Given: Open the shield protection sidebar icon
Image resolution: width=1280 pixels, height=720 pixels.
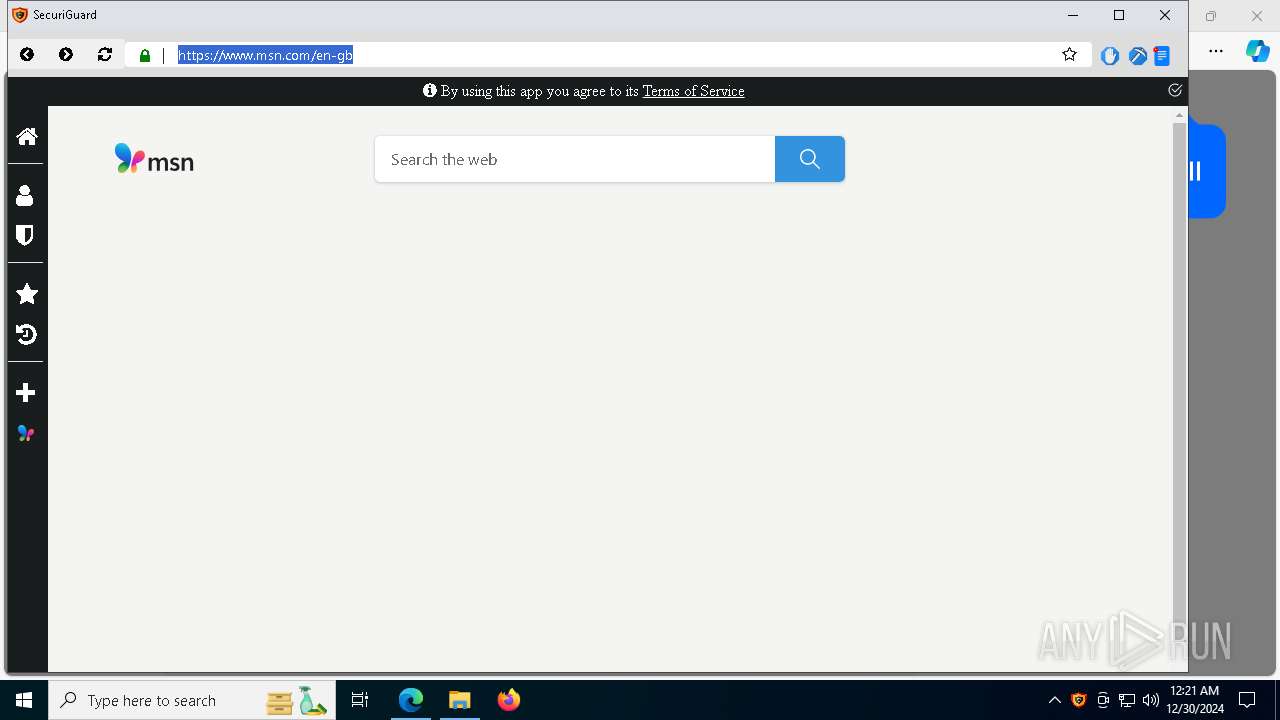Looking at the screenshot, I should click(25, 235).
